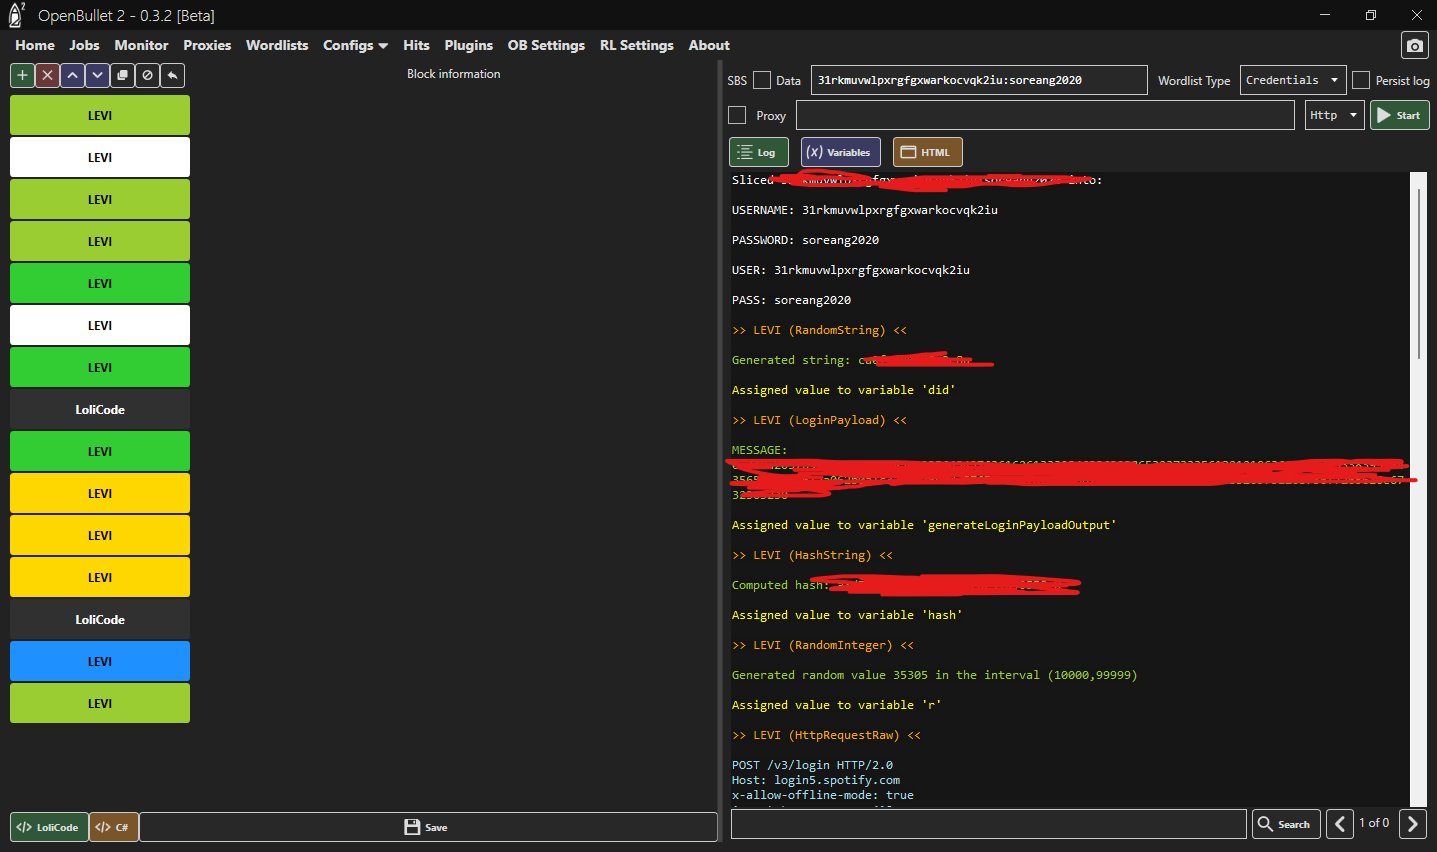Open the Plugins page
Image resolution: width=1437 pixels, height=852 pixels.
tap(469, 45)
